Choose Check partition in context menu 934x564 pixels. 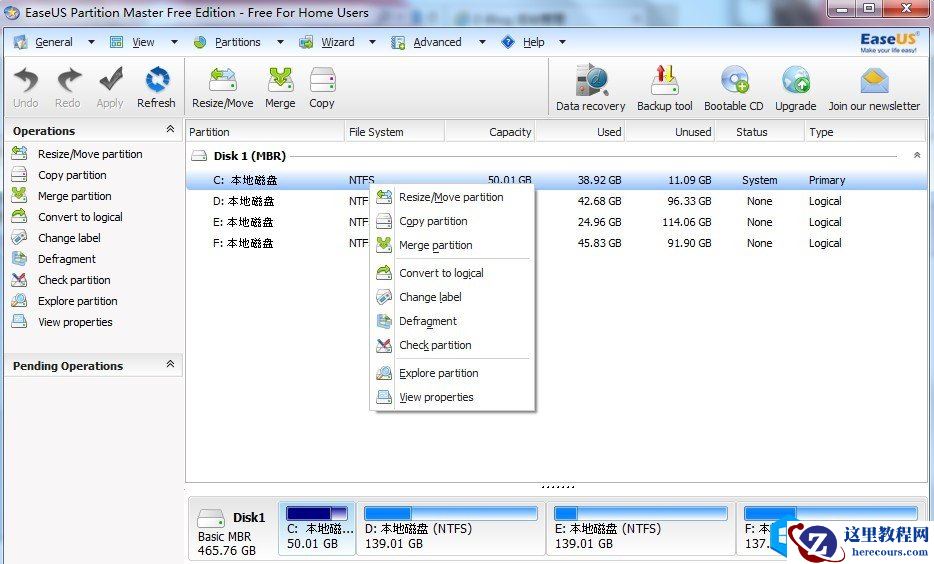[x=452, y=345]
